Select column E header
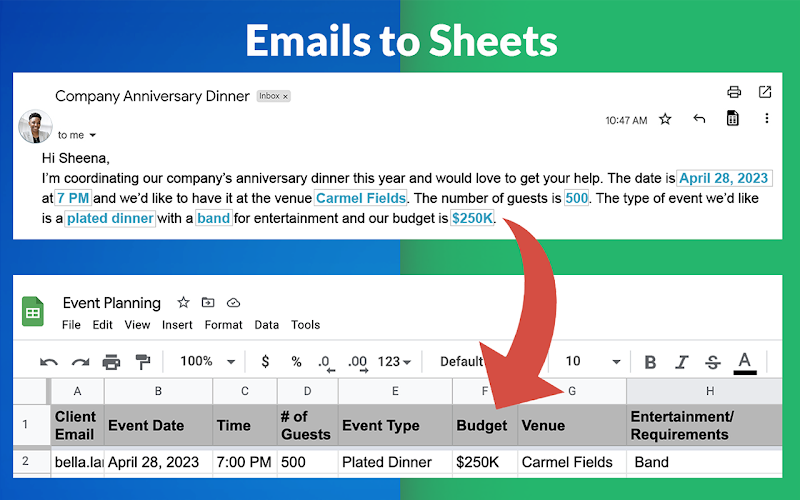Viewport: 800px width, 500px height. pyautogui.click(x=395, y=391)
